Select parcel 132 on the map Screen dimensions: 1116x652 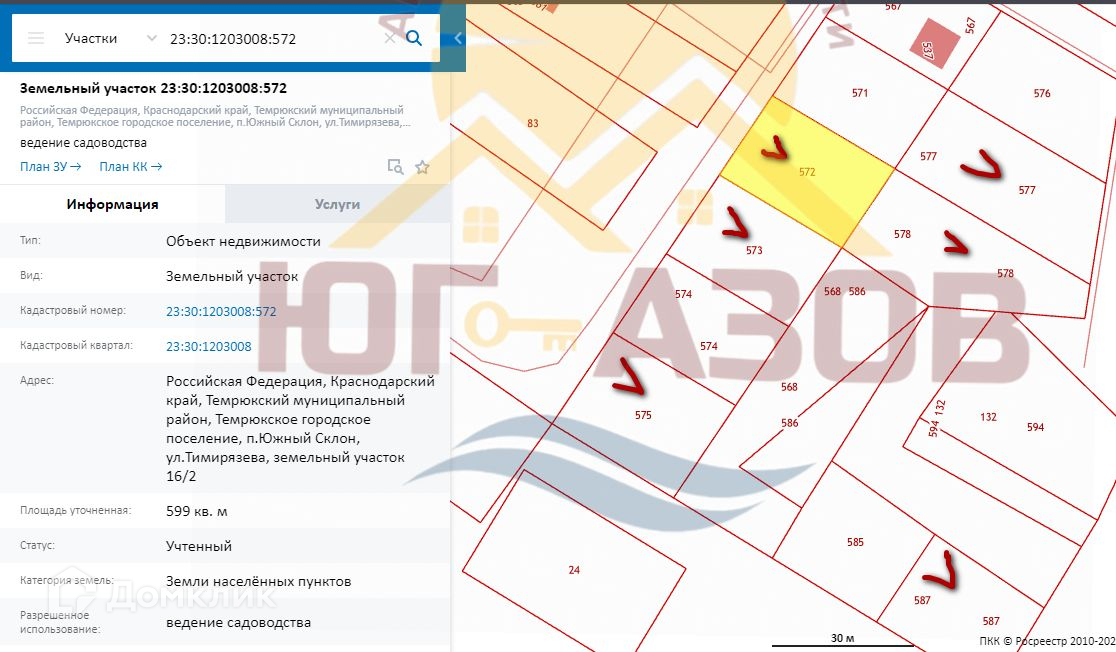click(x=989, y=417)
